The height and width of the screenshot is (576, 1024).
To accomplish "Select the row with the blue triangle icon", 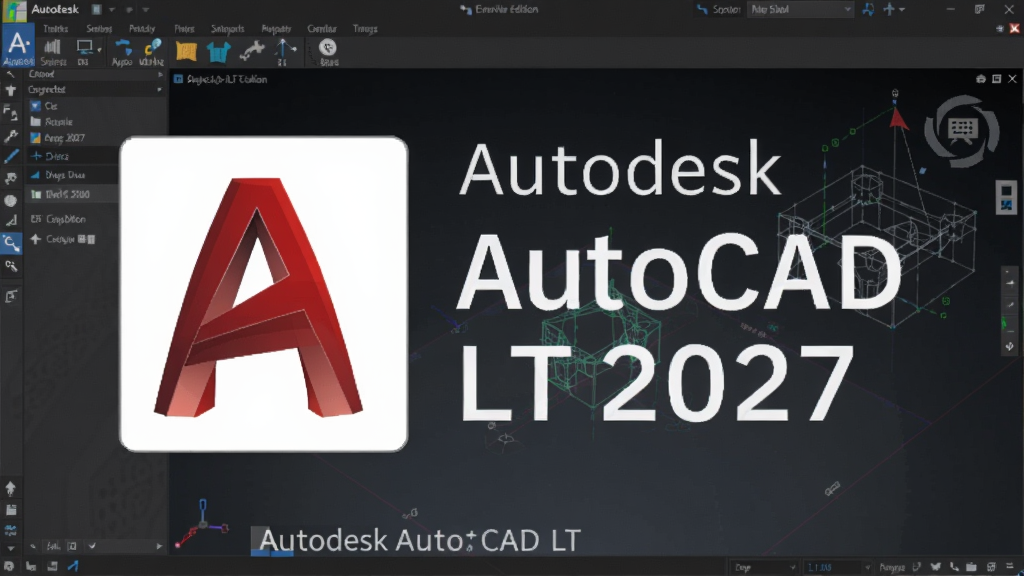I will pyautogui.click(x=72, y=175).
